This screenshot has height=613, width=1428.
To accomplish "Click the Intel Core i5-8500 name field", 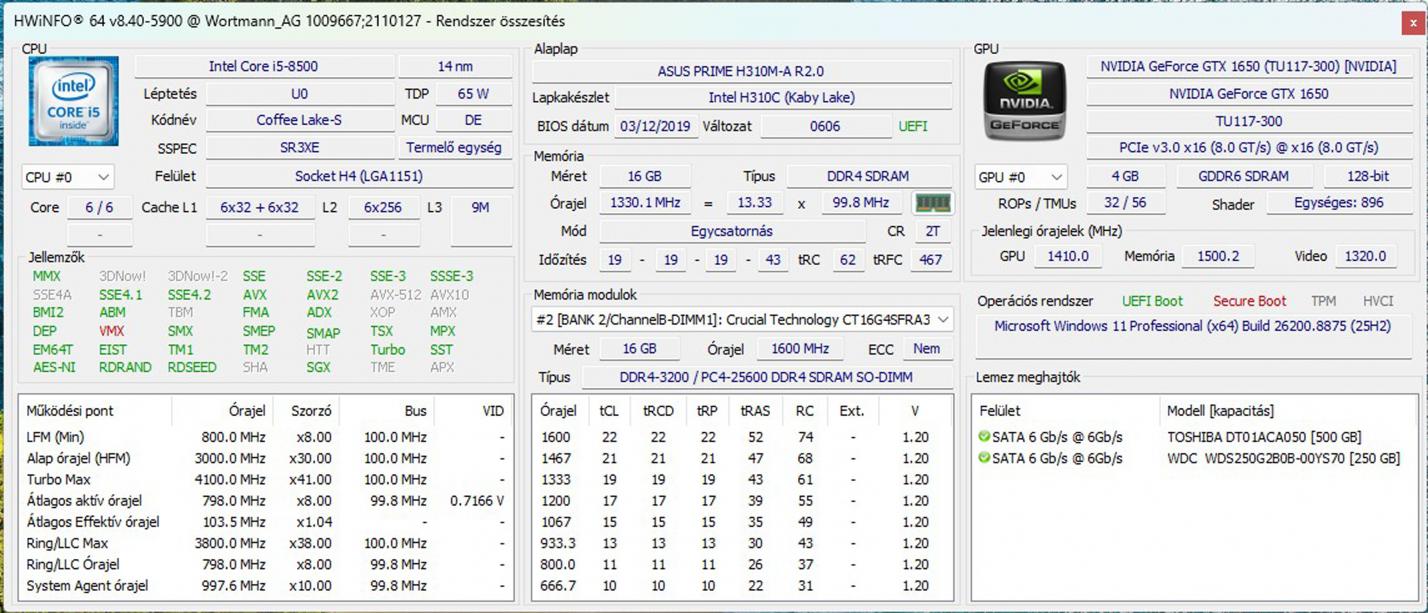I will click(264, 67).
